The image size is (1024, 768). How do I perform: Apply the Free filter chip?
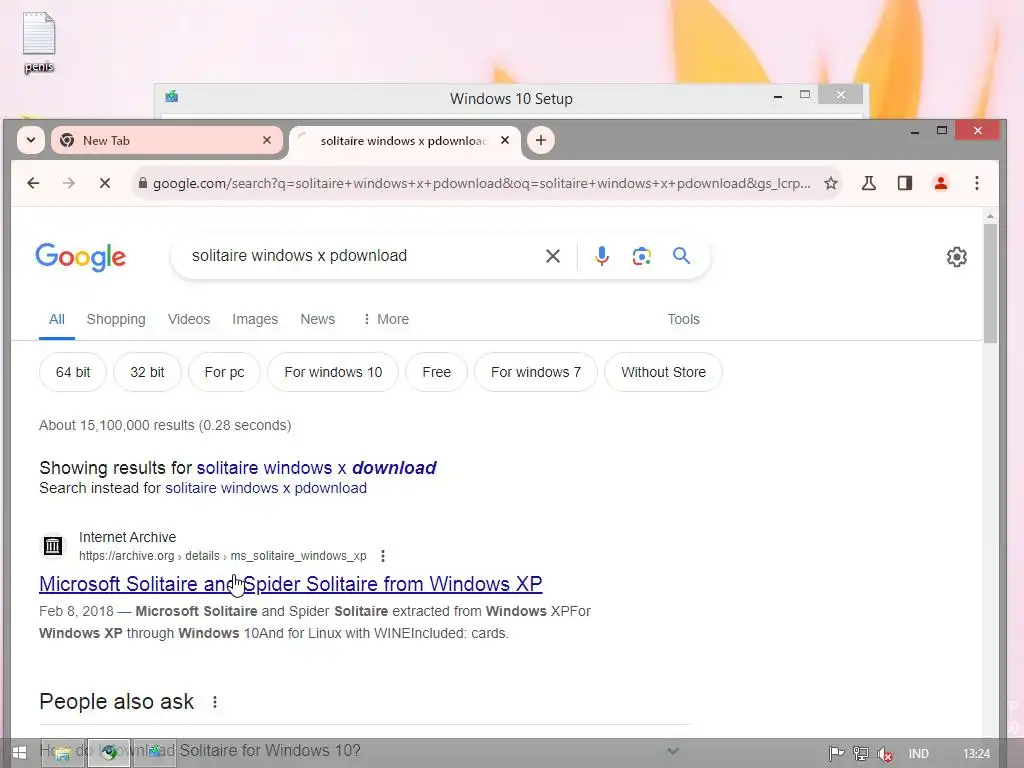(436, 372)
